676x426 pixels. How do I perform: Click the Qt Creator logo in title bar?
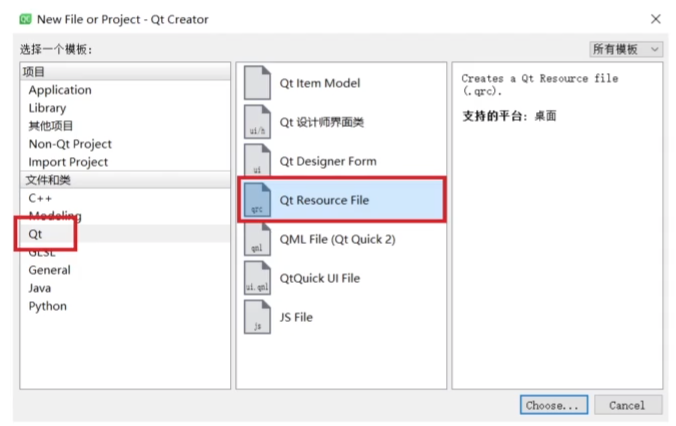(25, 19)
